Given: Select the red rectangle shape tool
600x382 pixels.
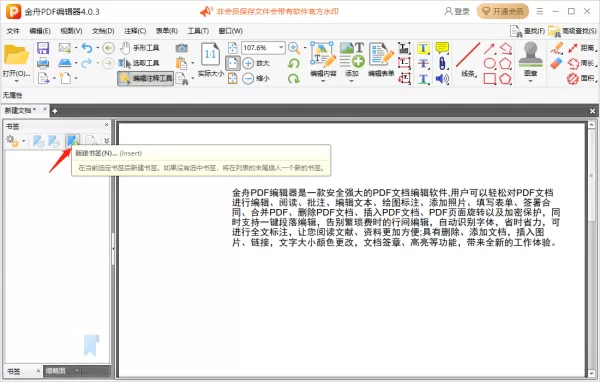Looking at the screenshot, I should click(x=489, y=79).
